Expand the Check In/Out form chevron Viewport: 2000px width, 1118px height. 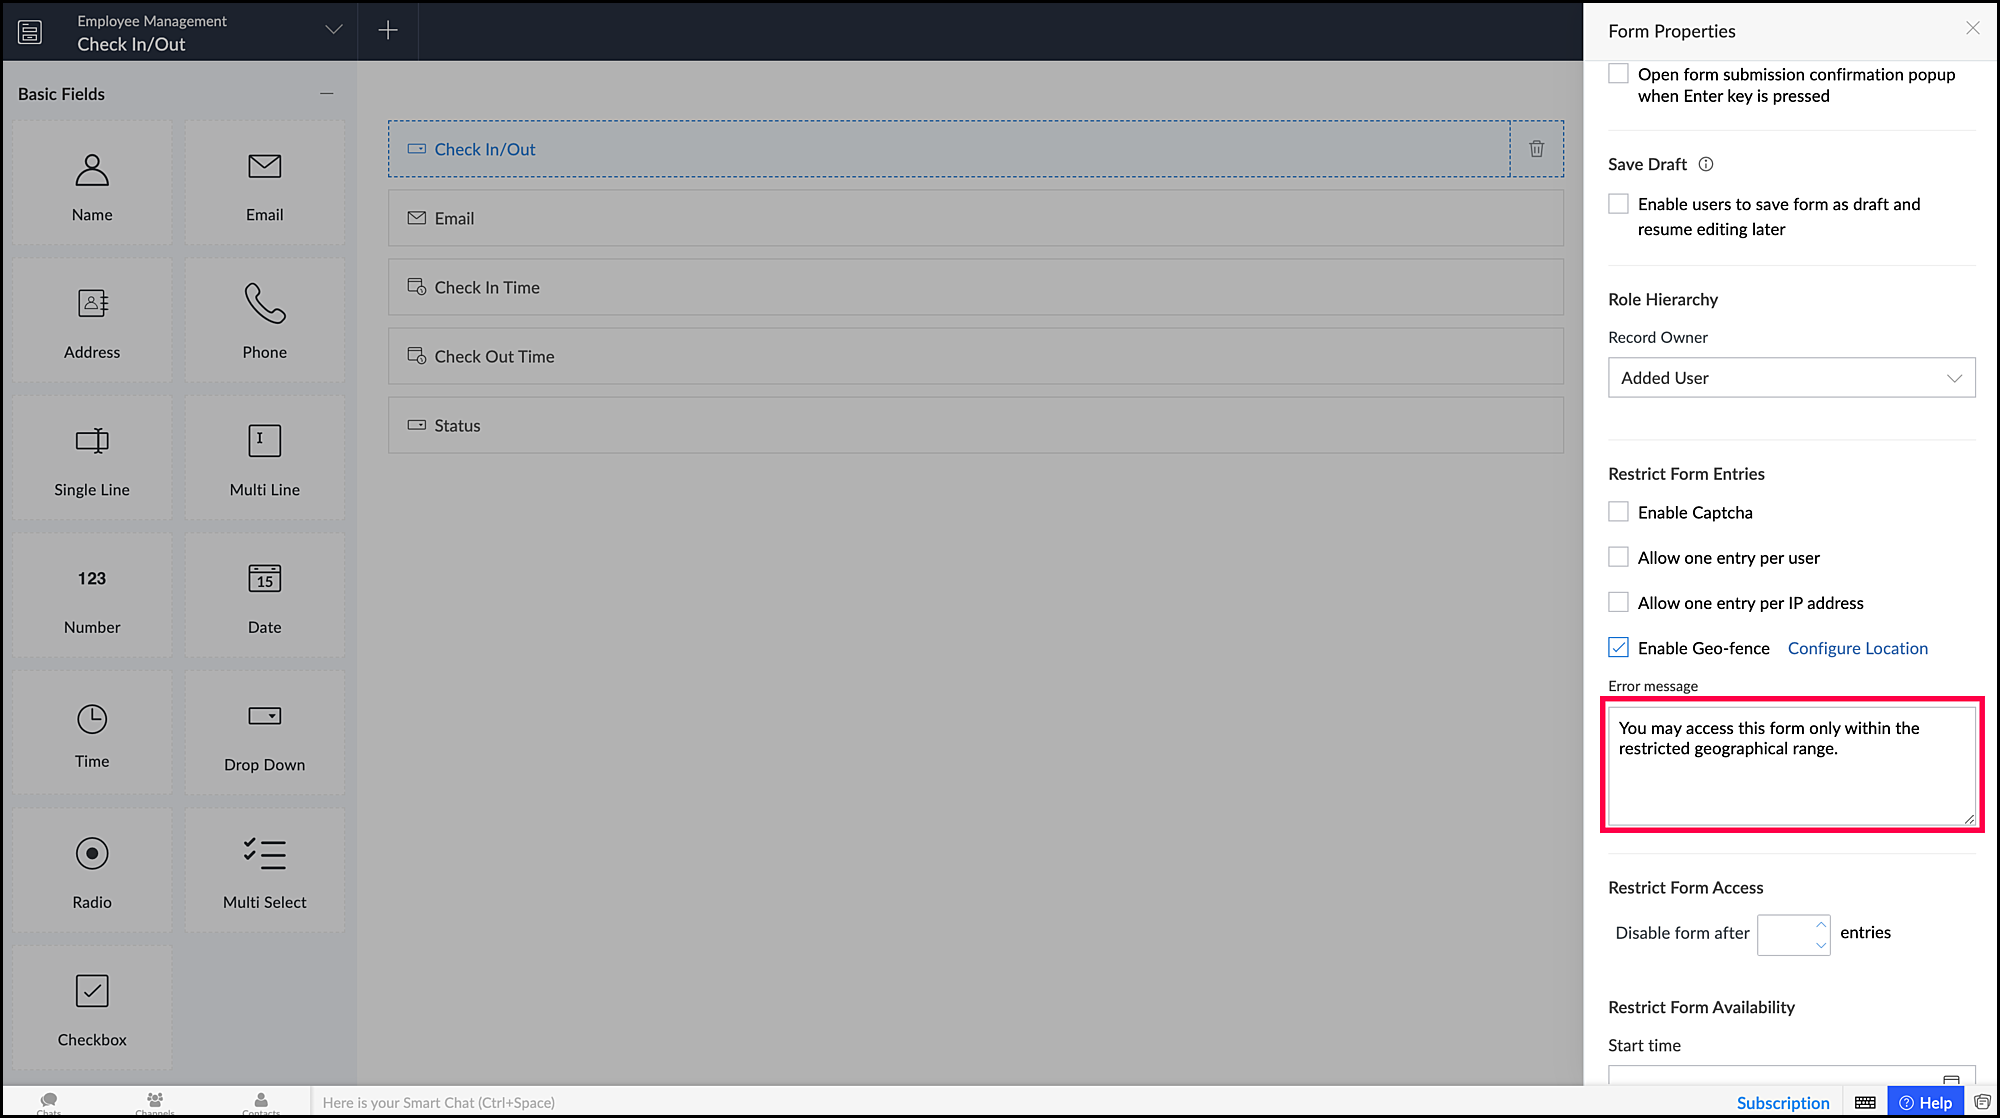coord(334,30)
